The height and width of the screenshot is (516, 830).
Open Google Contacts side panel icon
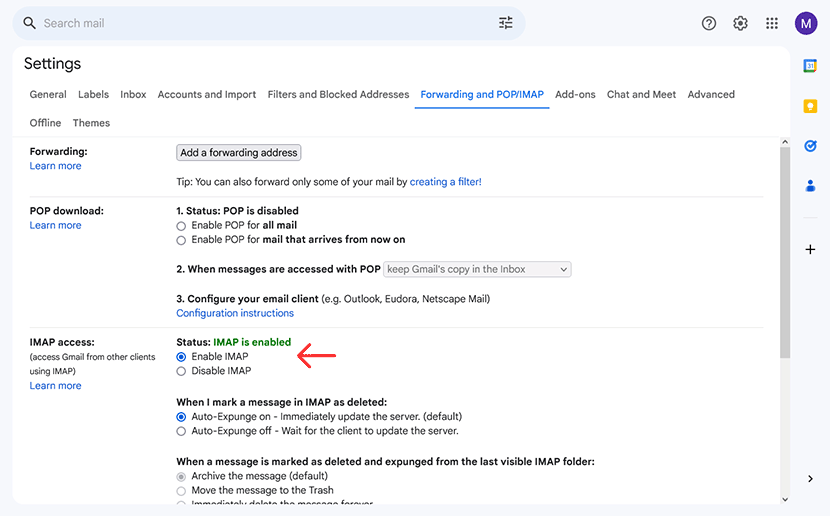pos(810,186)
